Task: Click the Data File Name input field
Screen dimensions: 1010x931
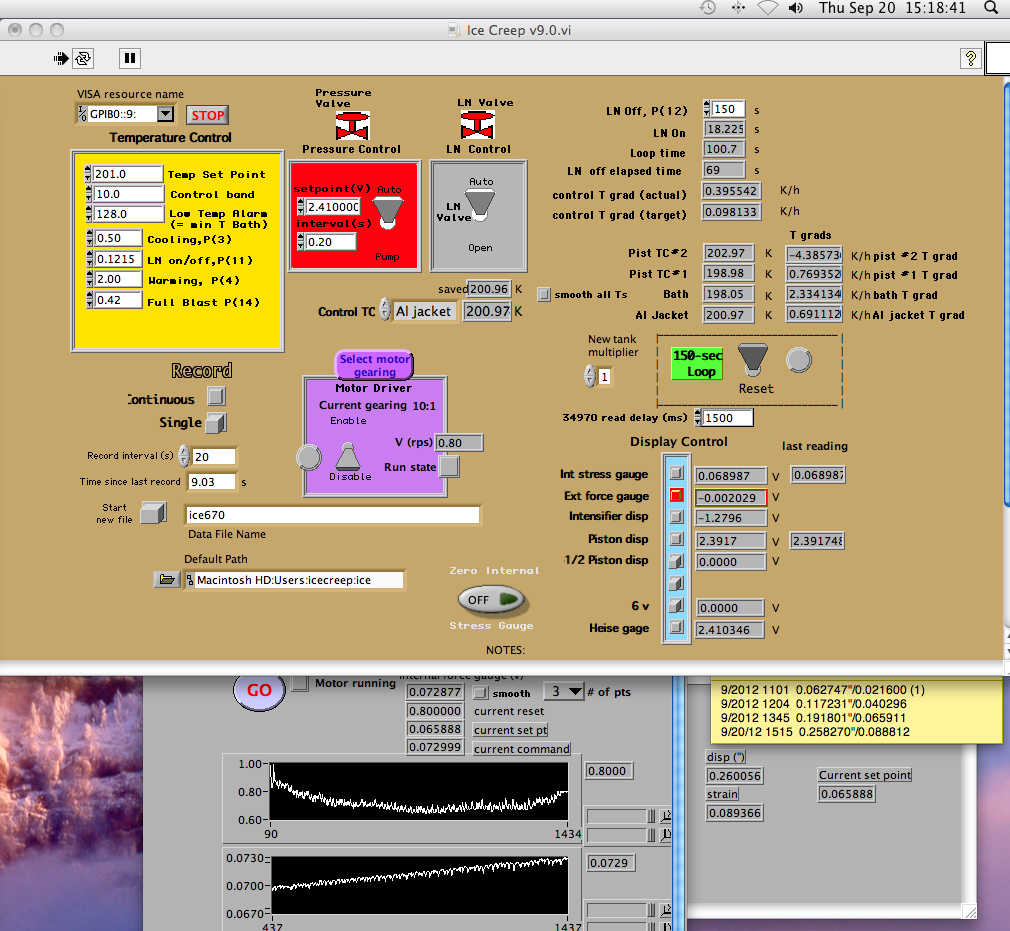Action: pyautogui.click(x=333, y=515)
